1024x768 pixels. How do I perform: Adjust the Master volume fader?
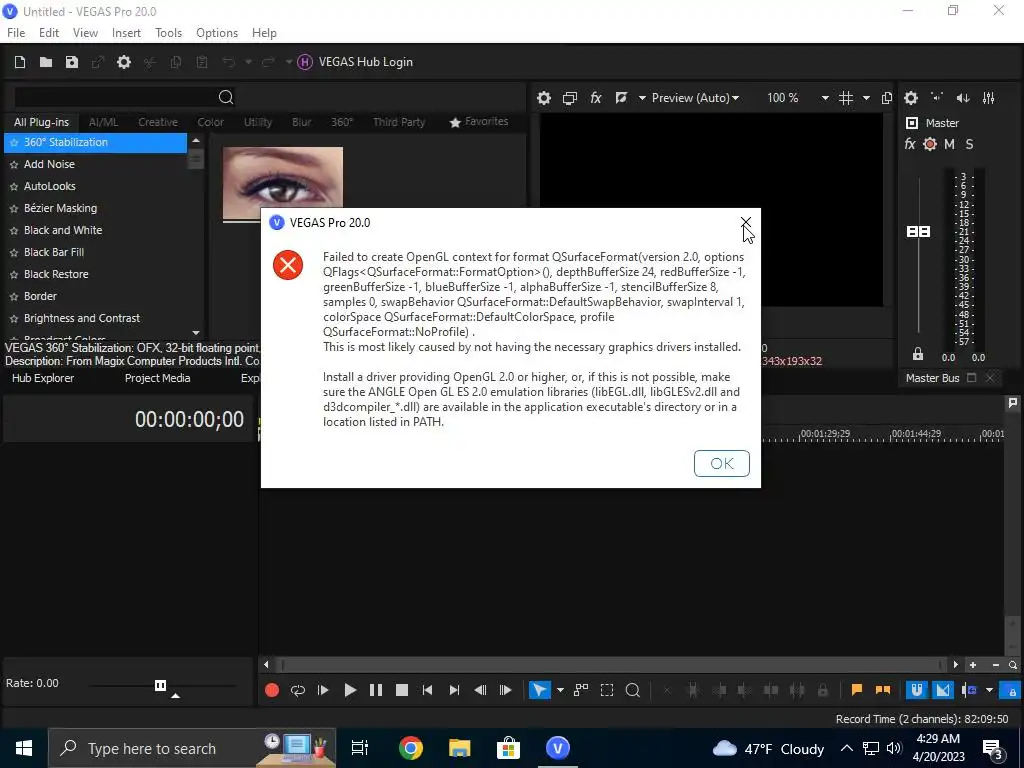tap(918, 232)
